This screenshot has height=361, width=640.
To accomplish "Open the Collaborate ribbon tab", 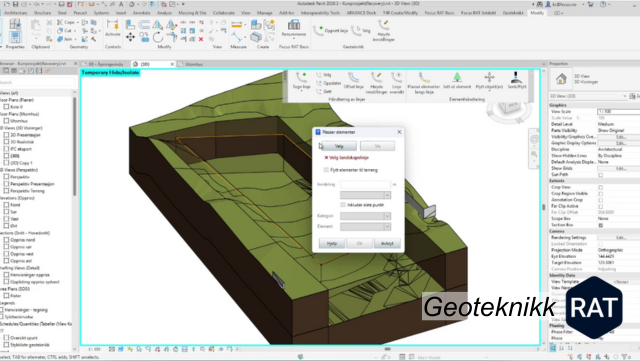I will (x=224, y=13).
